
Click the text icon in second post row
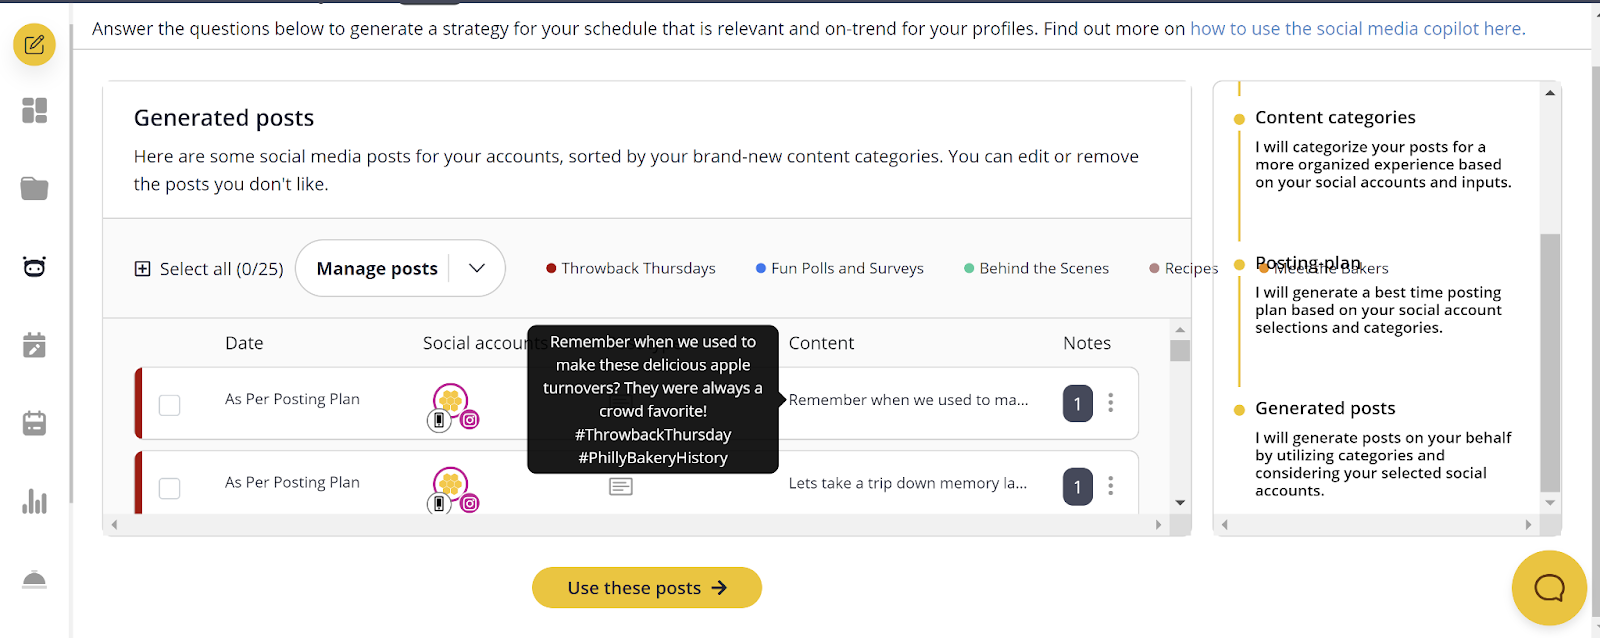621,487
